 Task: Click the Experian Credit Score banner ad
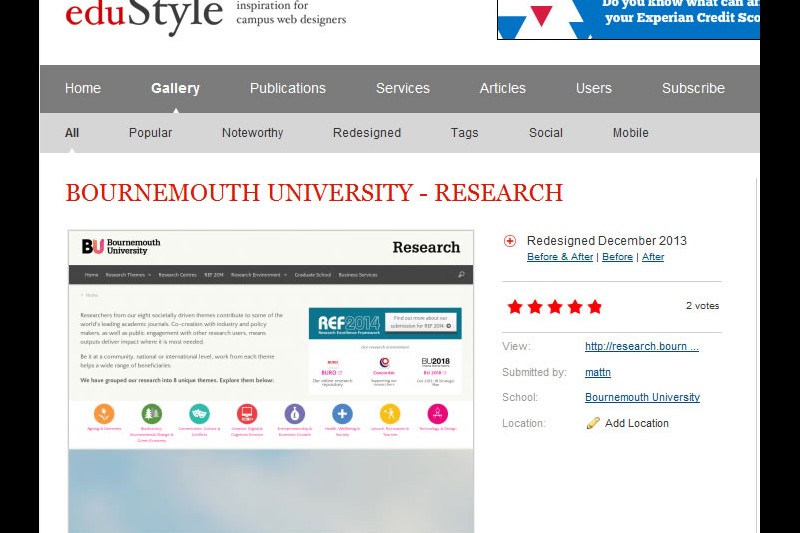pos(629,19)
